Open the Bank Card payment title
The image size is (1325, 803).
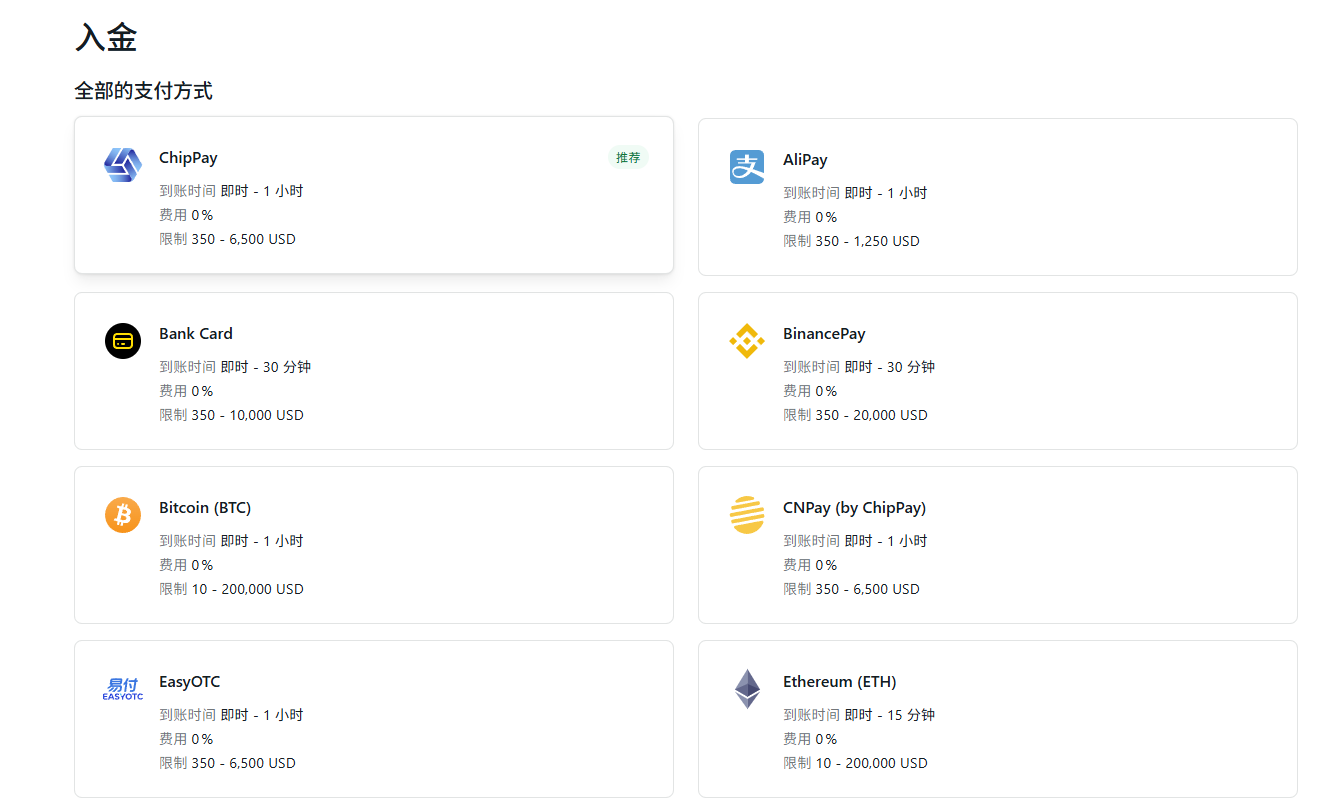196,334
